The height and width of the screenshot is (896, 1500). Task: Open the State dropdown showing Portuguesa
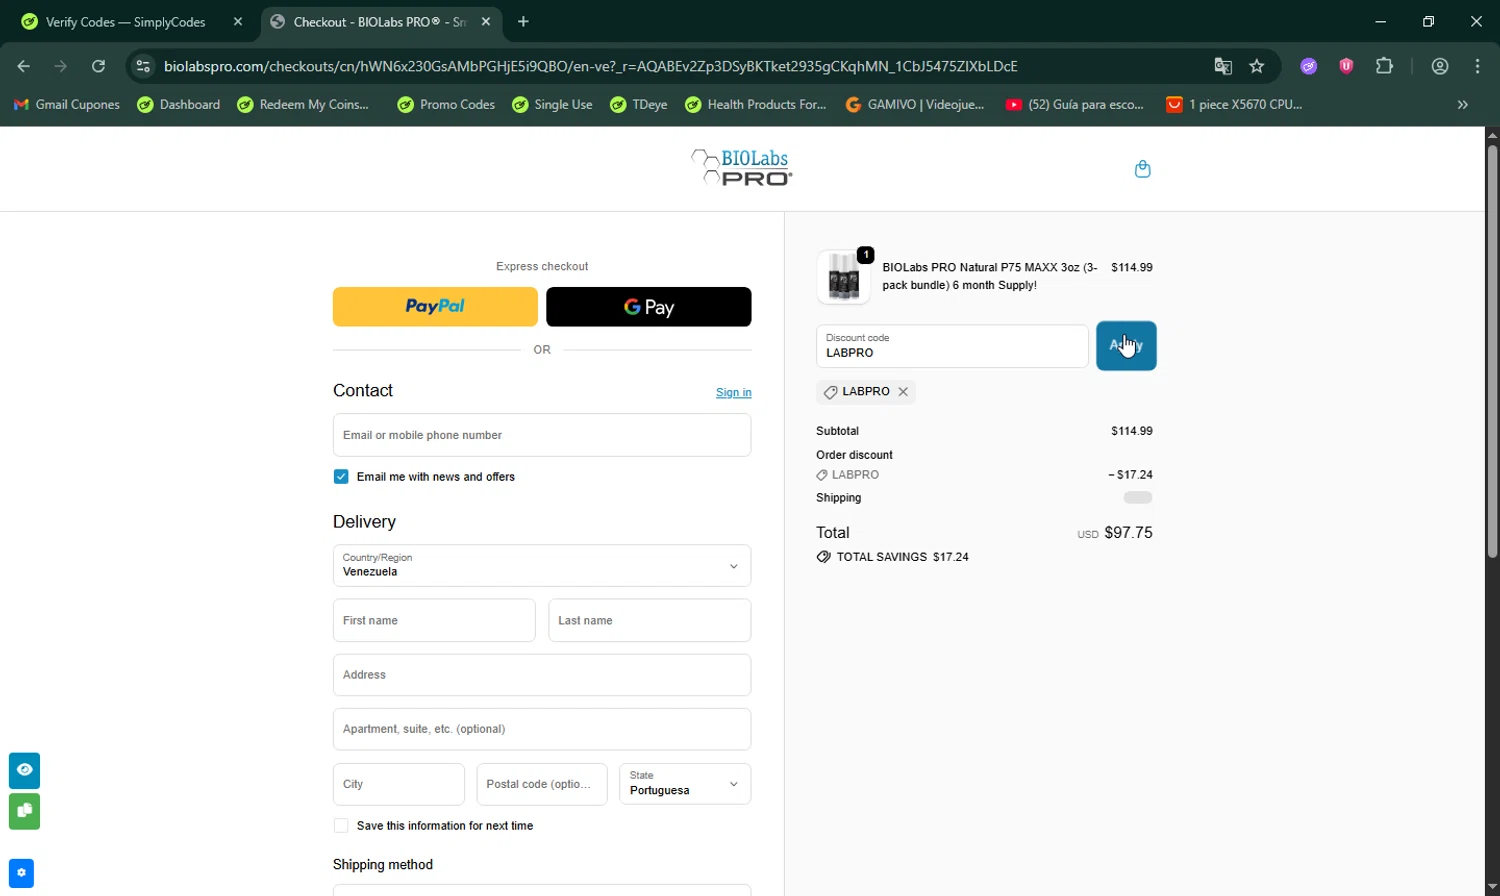(x=685, y=784)
